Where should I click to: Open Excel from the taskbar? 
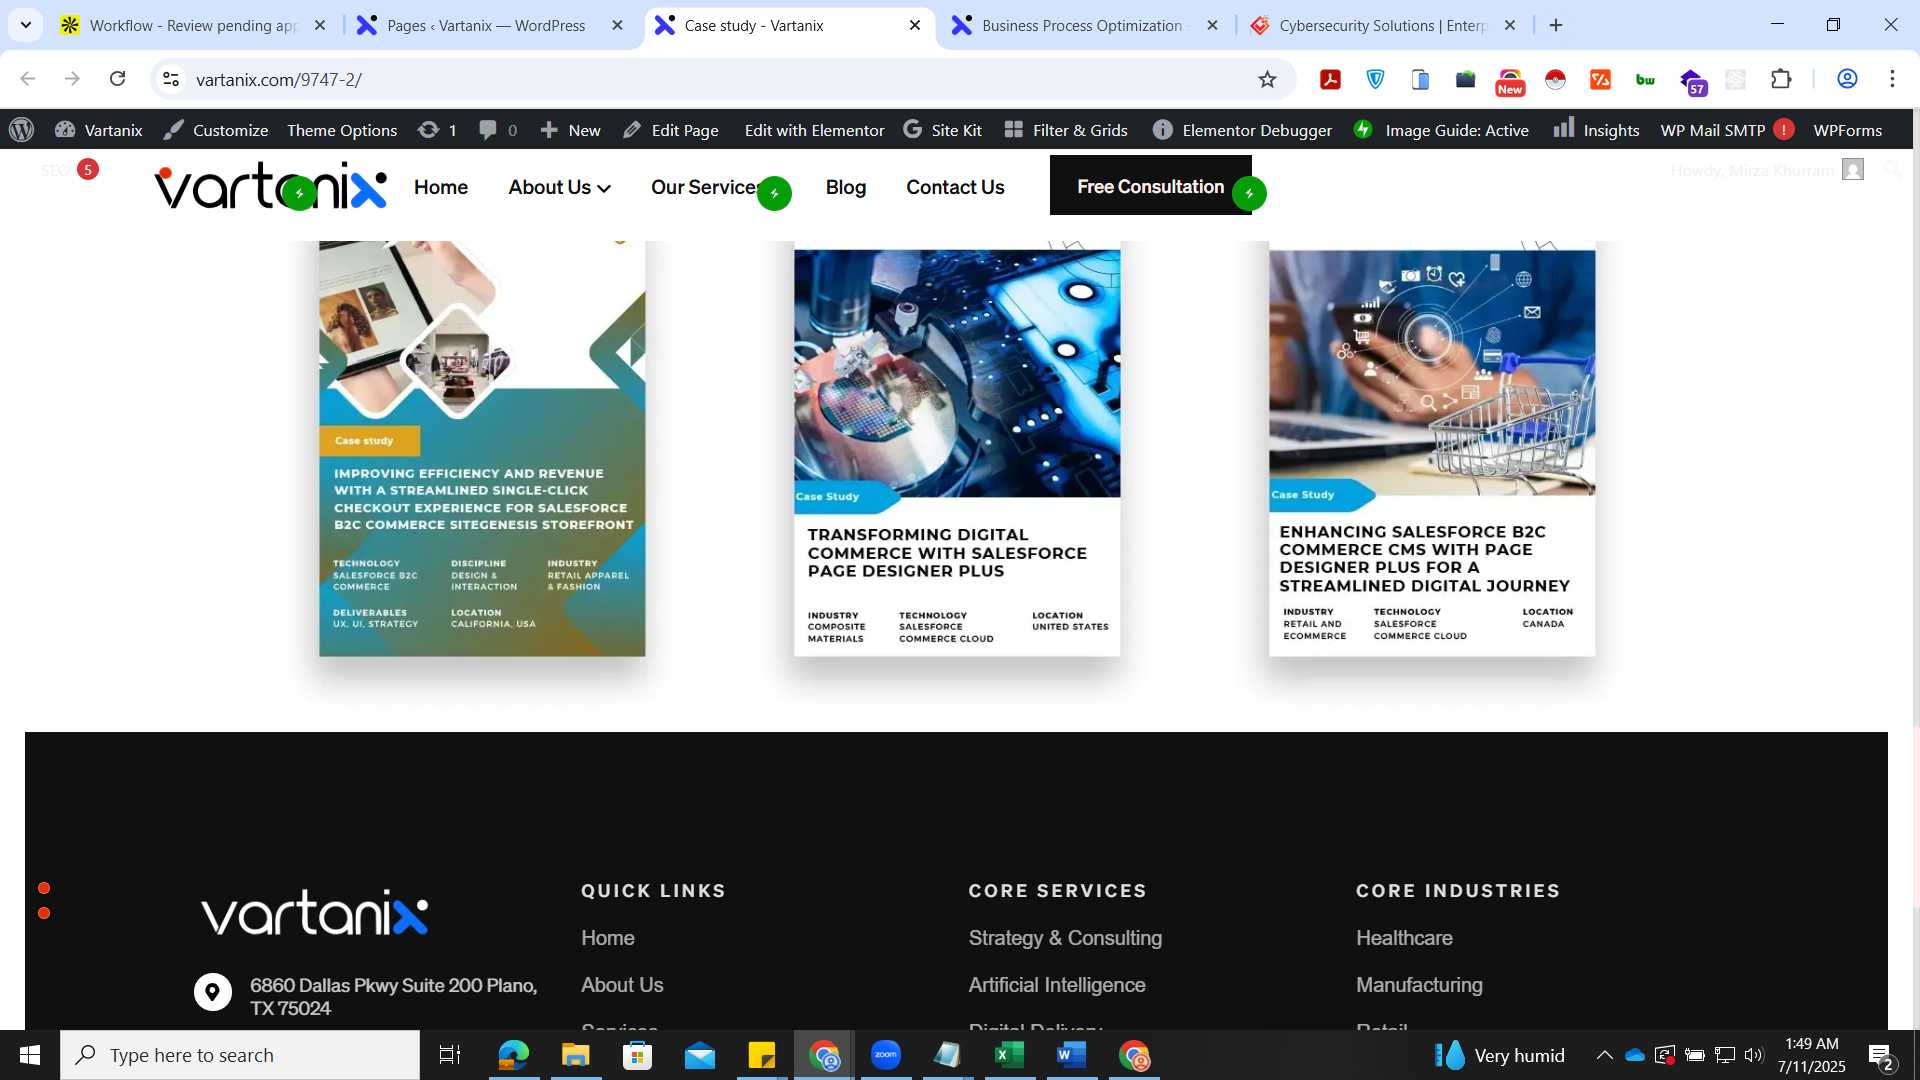click(1009, 1055)
